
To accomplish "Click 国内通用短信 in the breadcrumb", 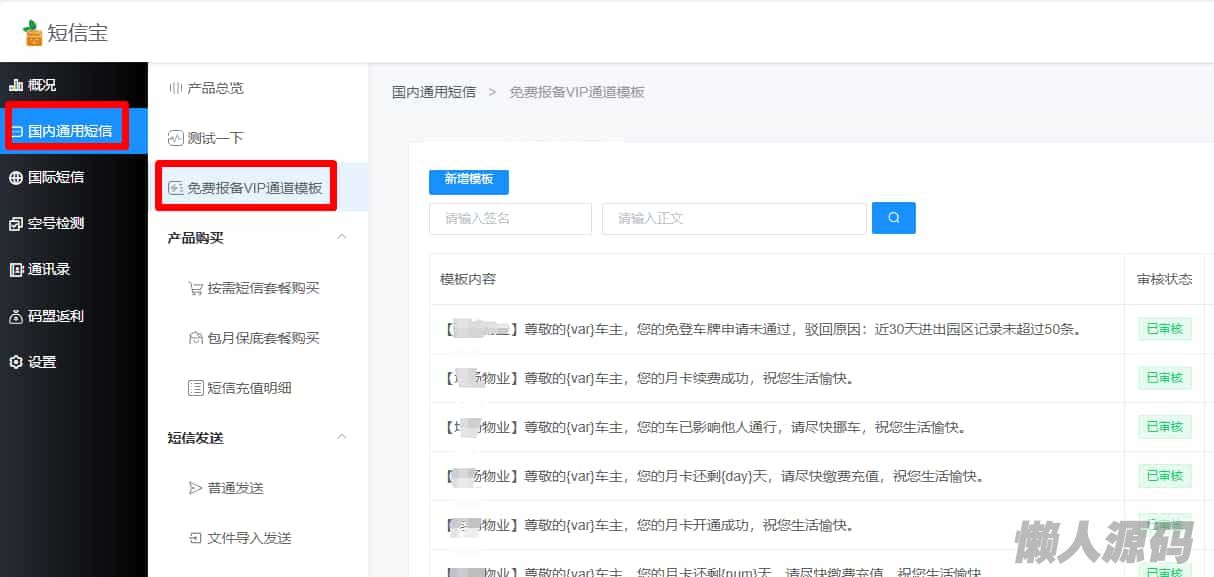I will (434, 92).
